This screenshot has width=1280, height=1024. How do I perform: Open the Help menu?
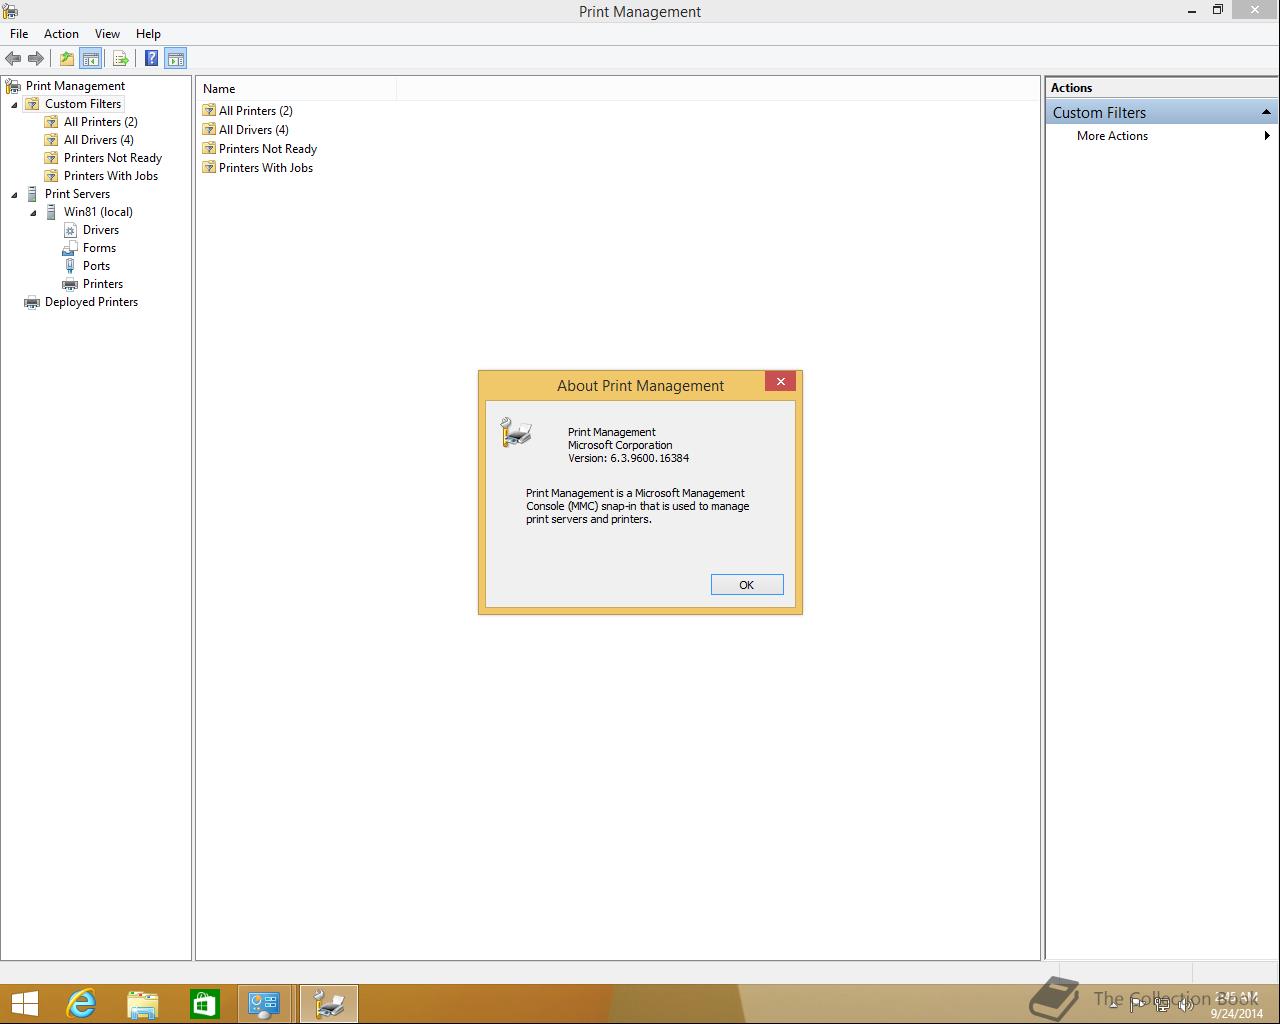tap(148, 34)
